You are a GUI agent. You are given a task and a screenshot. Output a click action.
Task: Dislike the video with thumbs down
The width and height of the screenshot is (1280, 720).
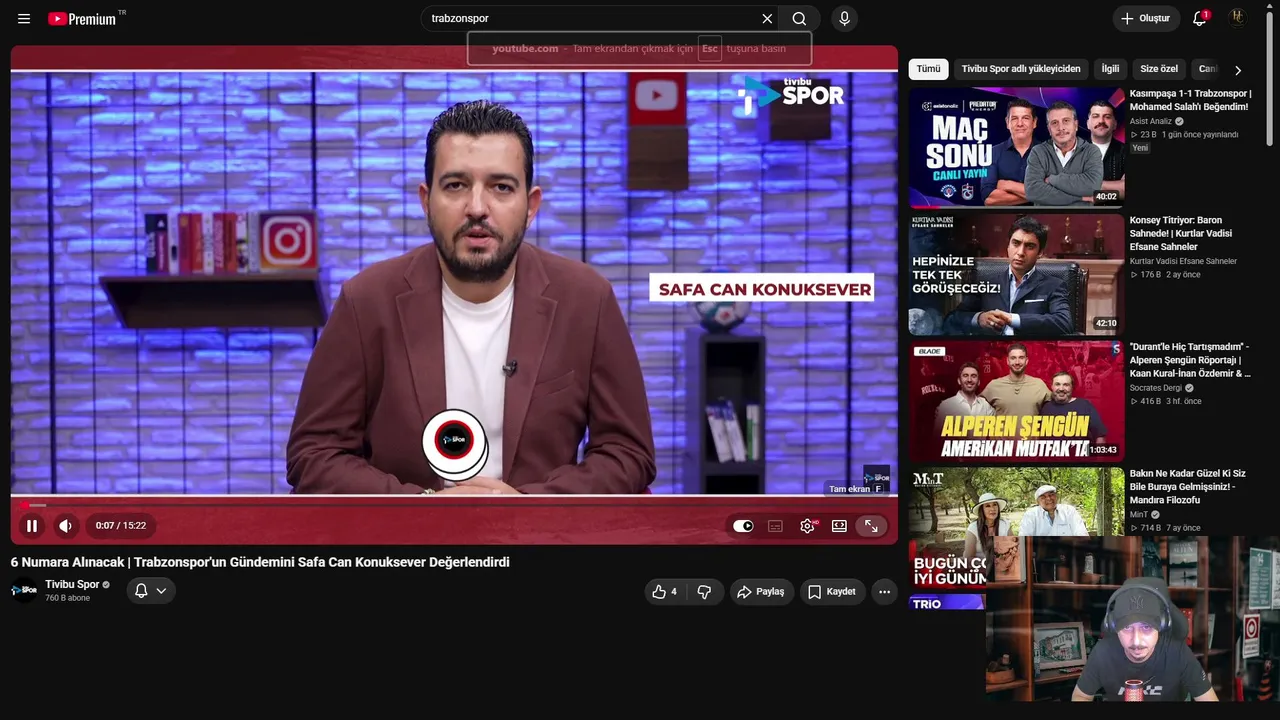click(704, 592)
